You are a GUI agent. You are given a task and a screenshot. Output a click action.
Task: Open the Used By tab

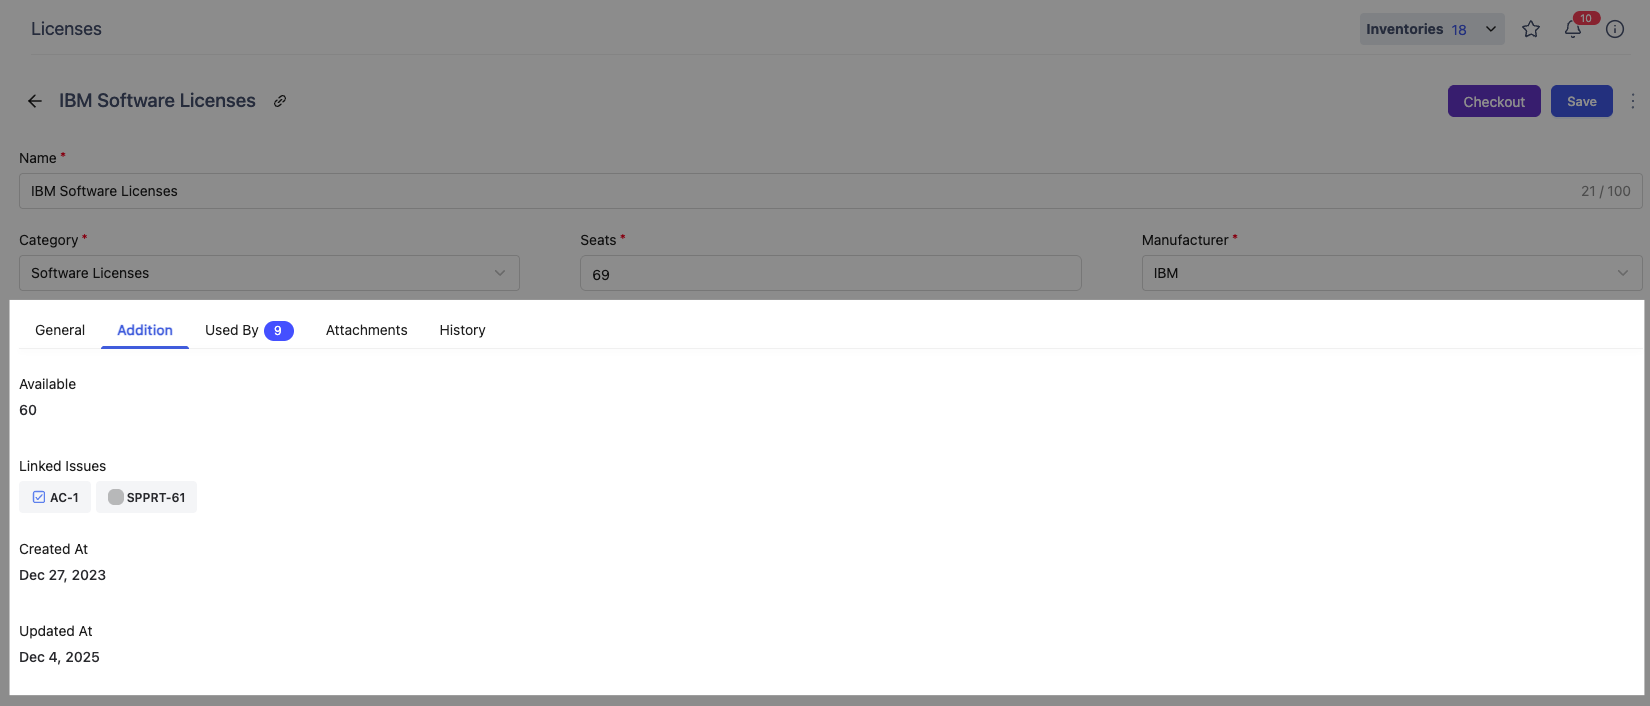coord(248,330)
